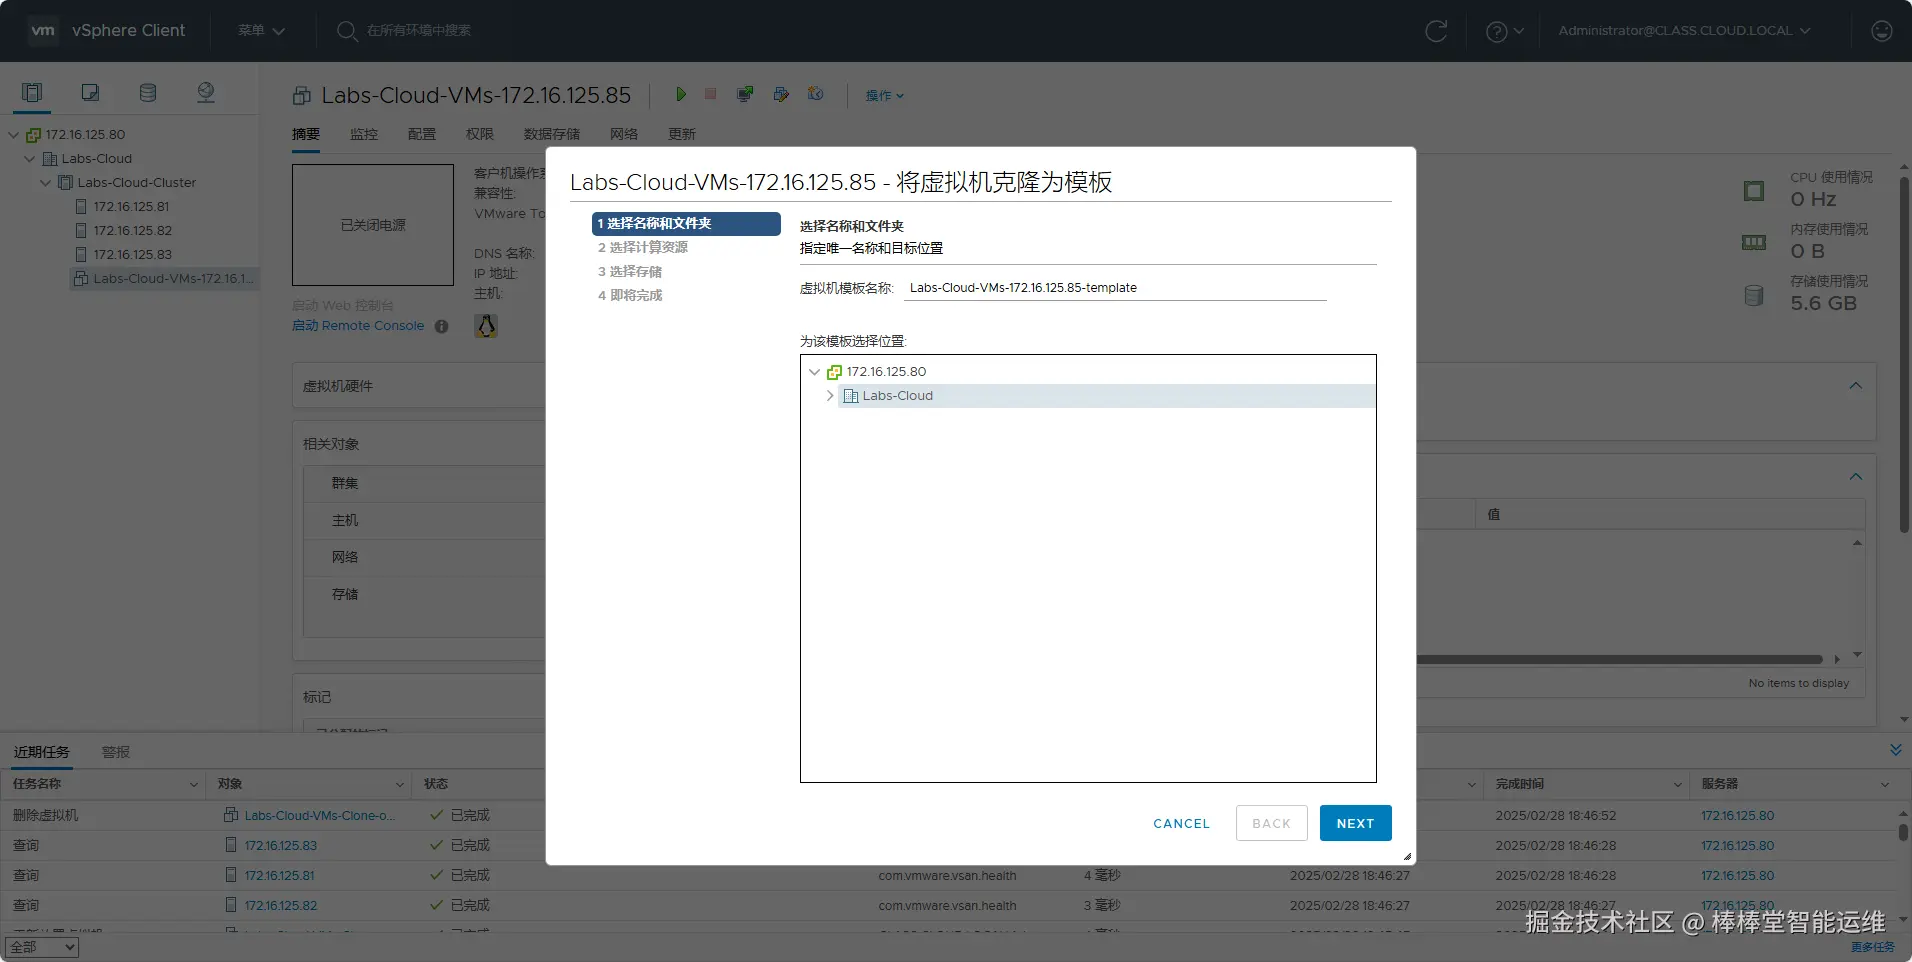Click the CANCEL button

click(x=1181, y=823)
